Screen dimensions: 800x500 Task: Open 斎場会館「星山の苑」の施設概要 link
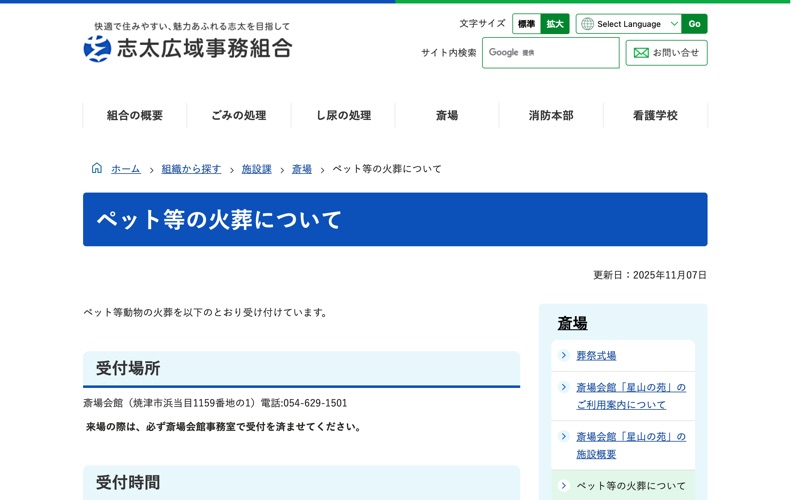(631, 445)
